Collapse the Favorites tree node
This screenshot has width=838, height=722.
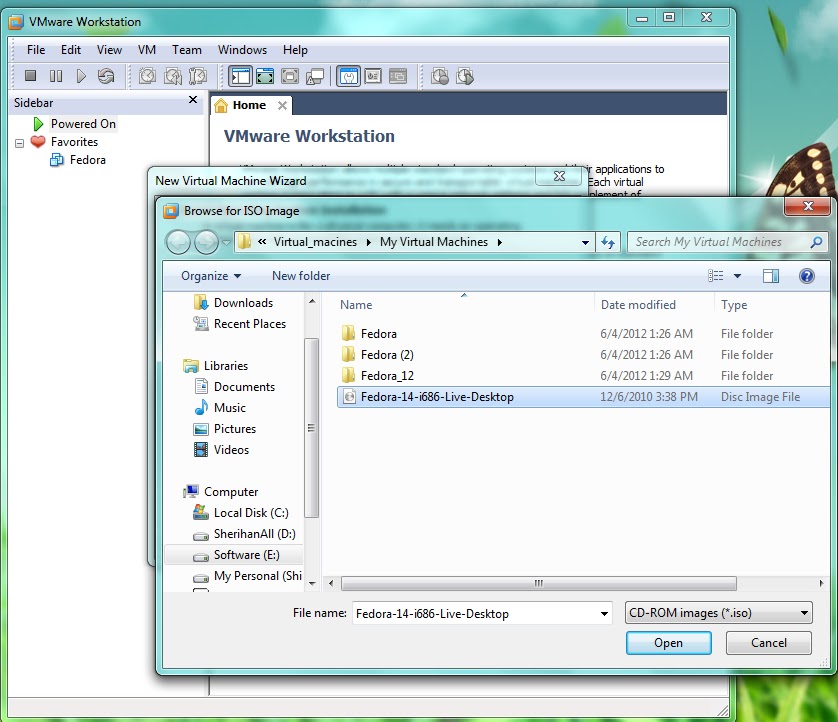point(19,143)
